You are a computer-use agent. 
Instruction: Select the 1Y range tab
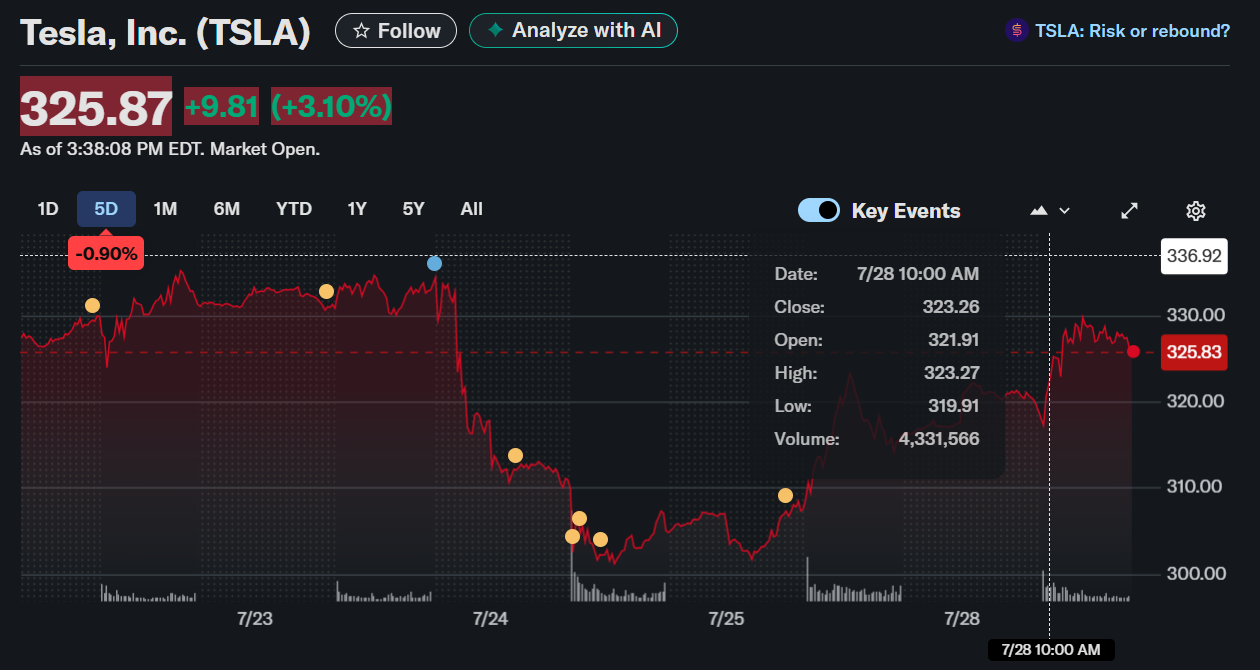pyautogui.click(x=357, y=209)
